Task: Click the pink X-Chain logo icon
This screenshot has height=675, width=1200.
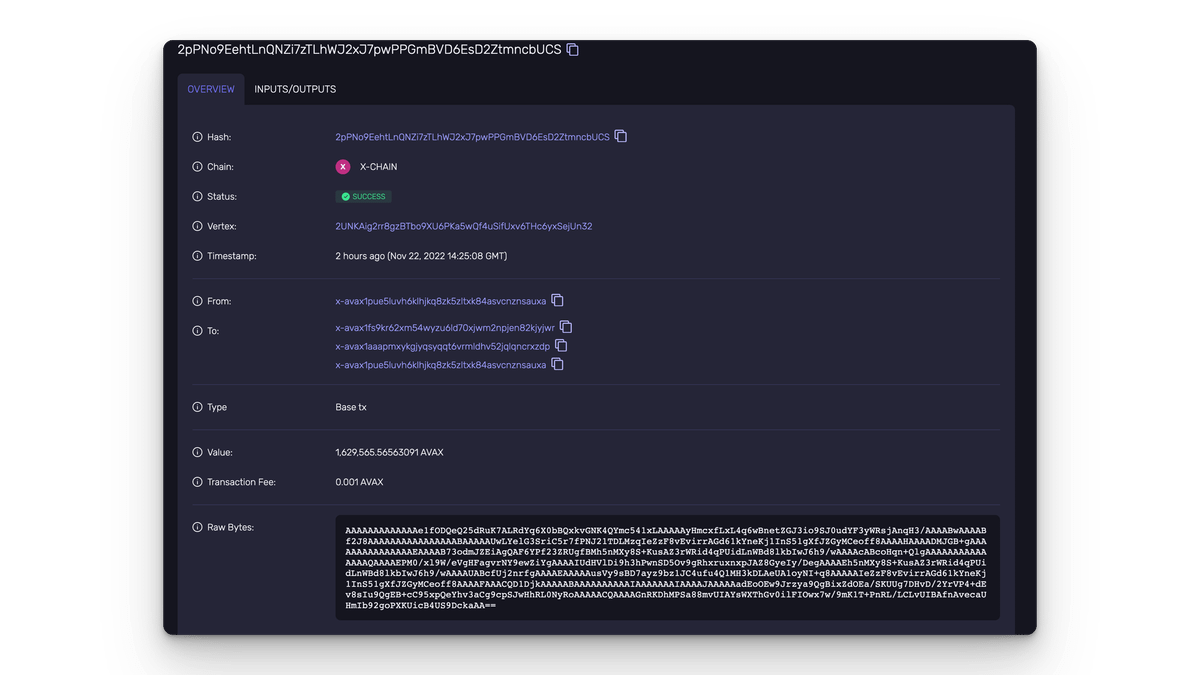Action: click(x=343, y=167)
